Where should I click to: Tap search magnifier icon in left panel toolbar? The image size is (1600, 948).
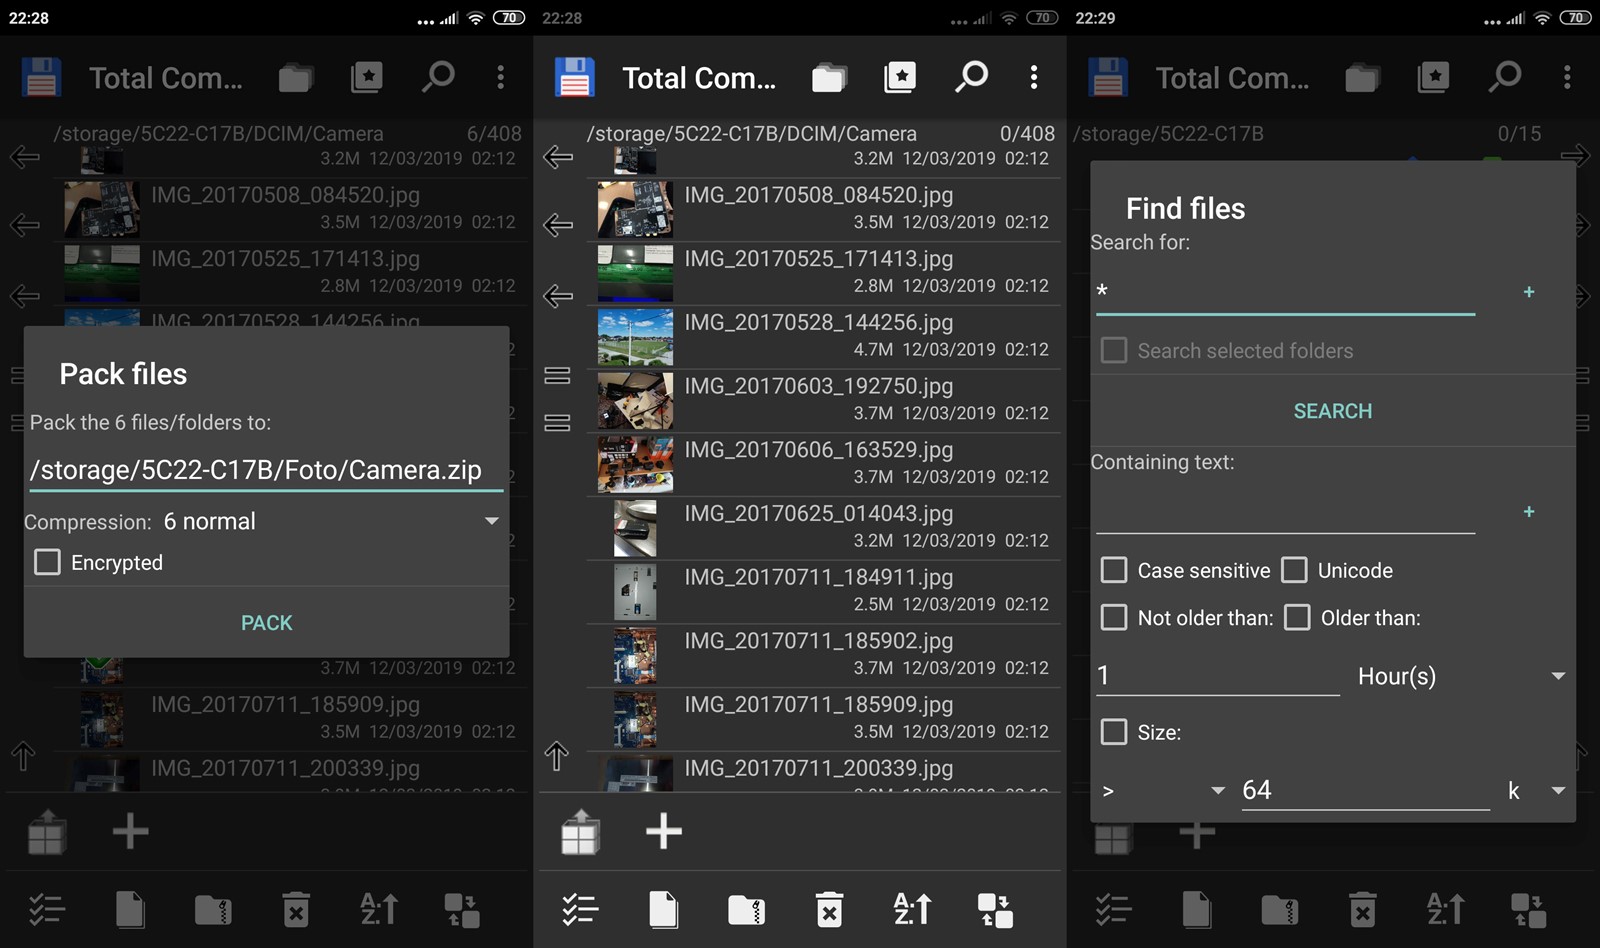(x=437, y=77)
